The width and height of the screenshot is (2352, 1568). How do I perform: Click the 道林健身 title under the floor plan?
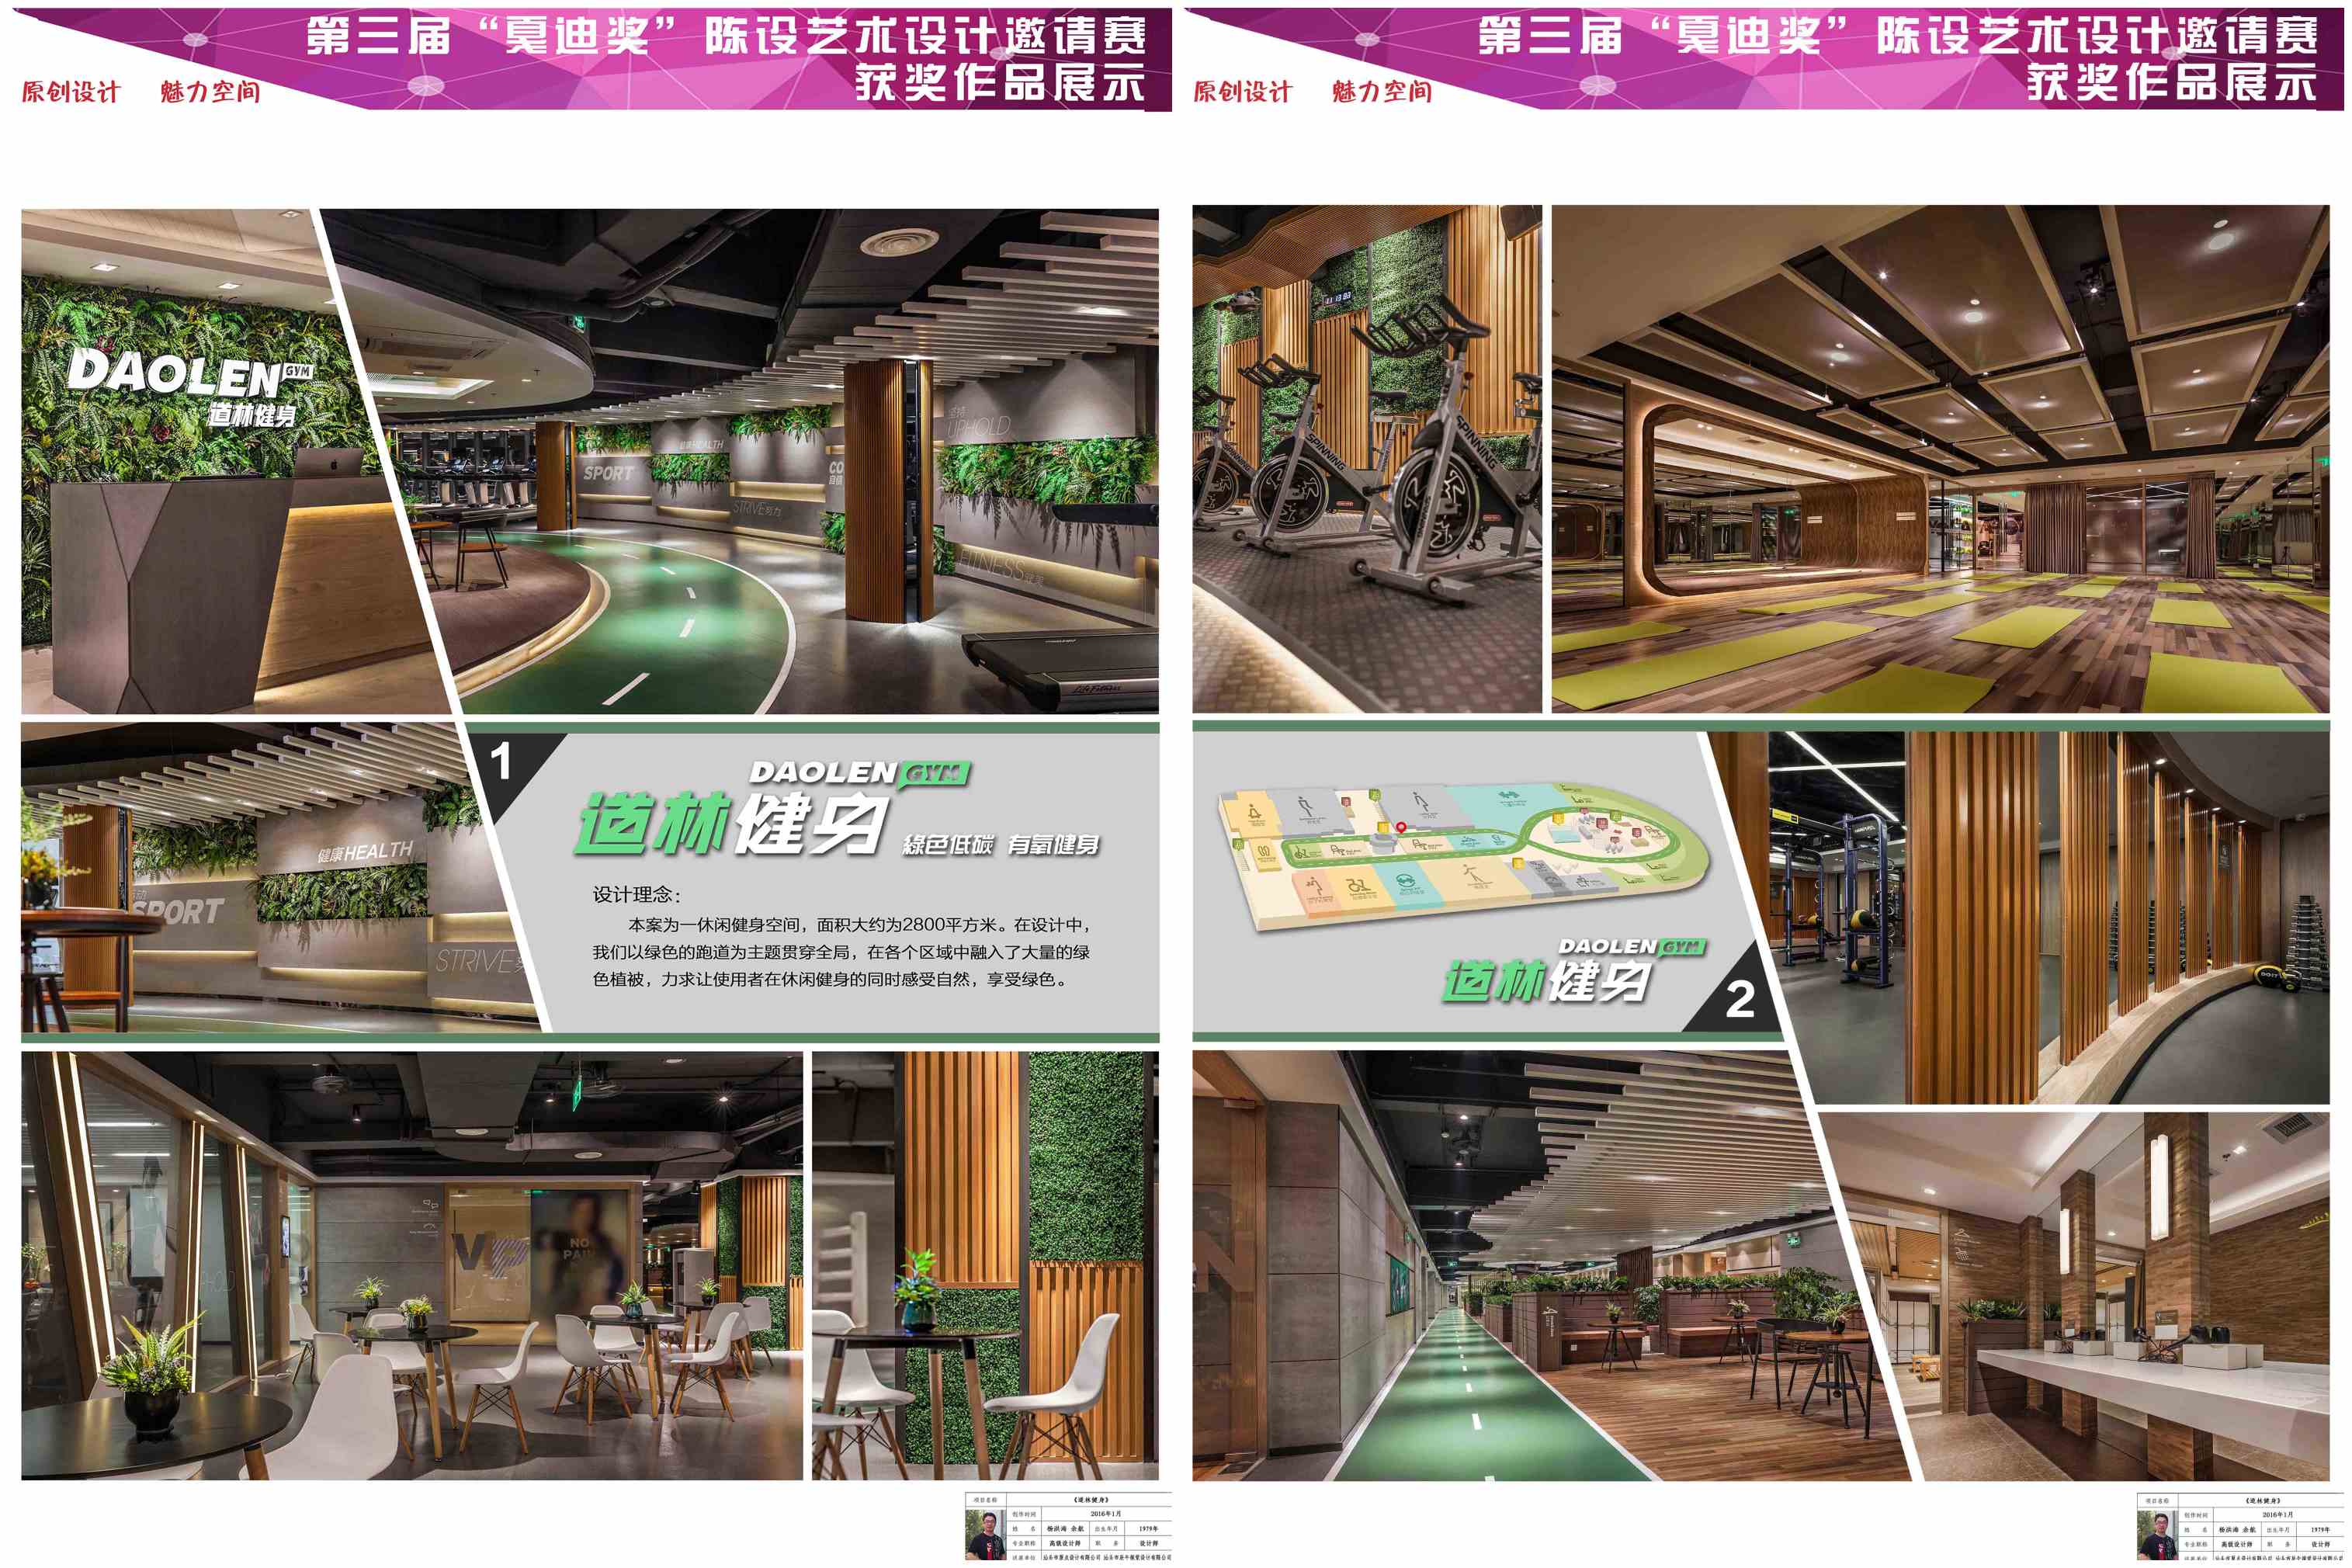coord(1546,981)
